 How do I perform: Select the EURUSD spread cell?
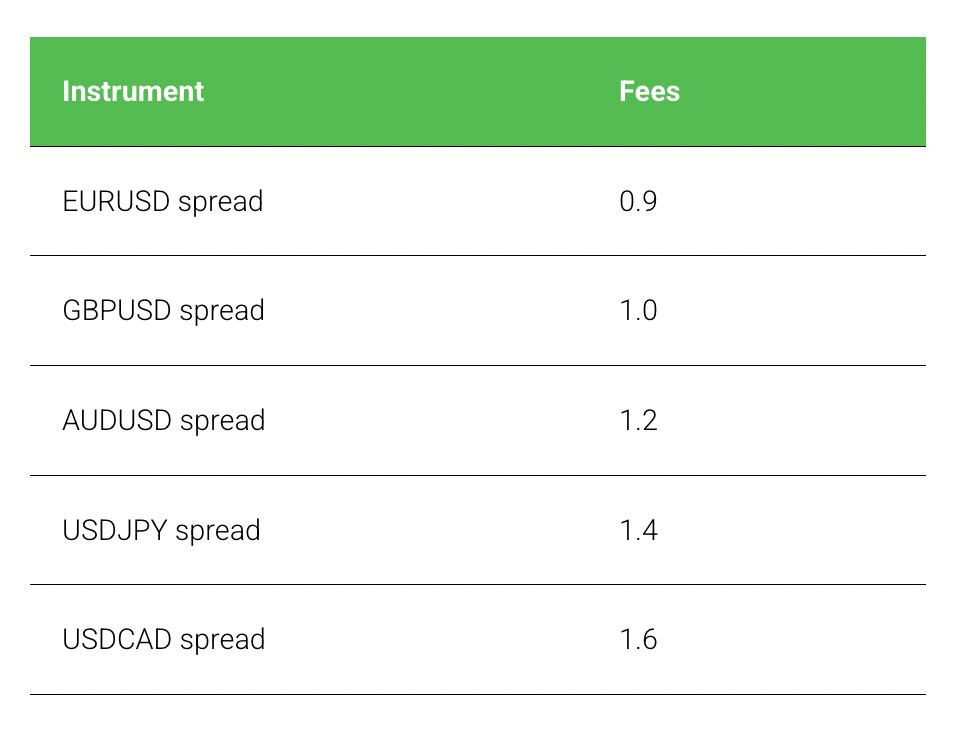163,202
